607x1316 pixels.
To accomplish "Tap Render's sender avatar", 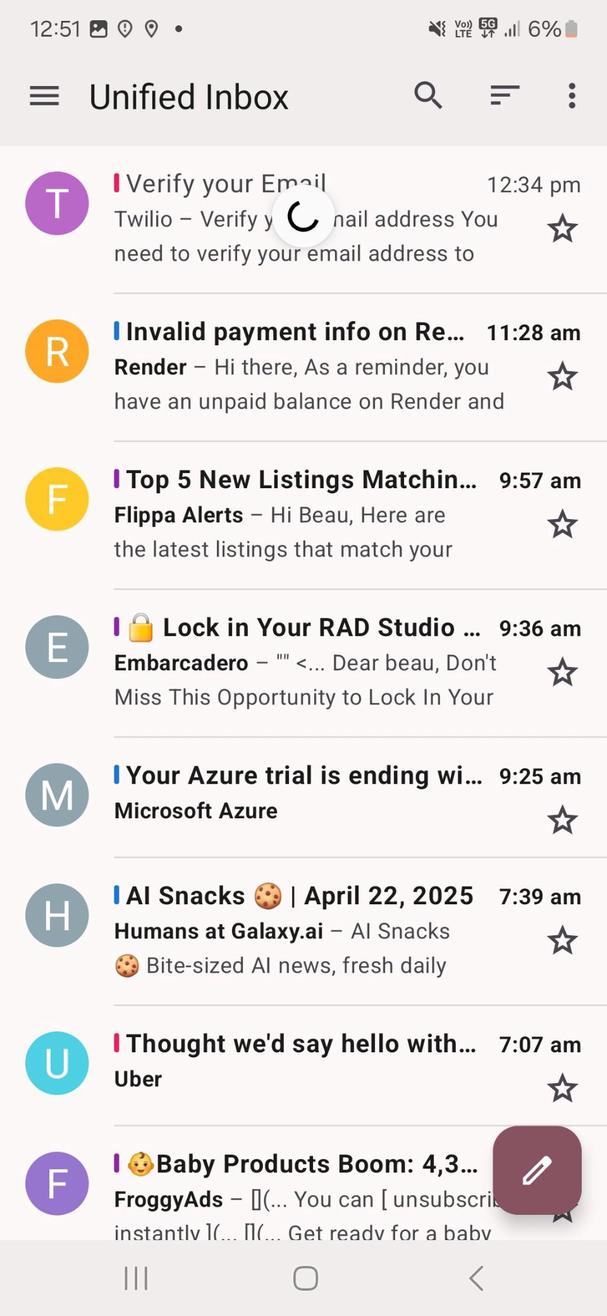I will (57, 351).
